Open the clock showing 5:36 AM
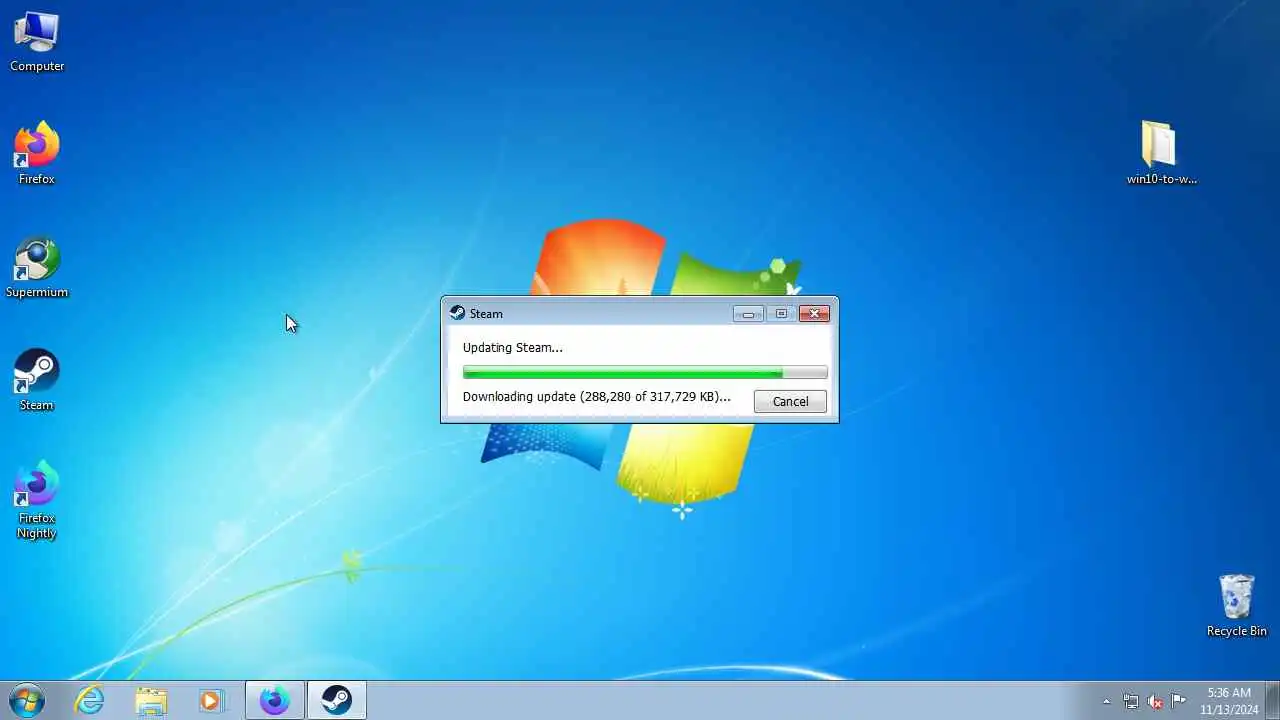The image size is (1280, 720). point(1229,701)
